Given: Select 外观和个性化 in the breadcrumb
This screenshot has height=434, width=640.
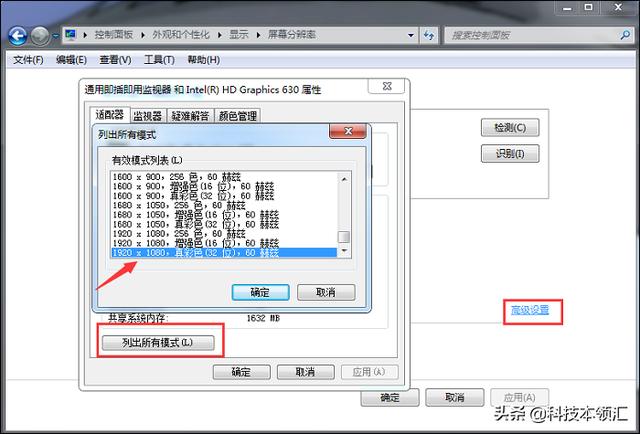Looking at the screenshot, I should (181, 35).
